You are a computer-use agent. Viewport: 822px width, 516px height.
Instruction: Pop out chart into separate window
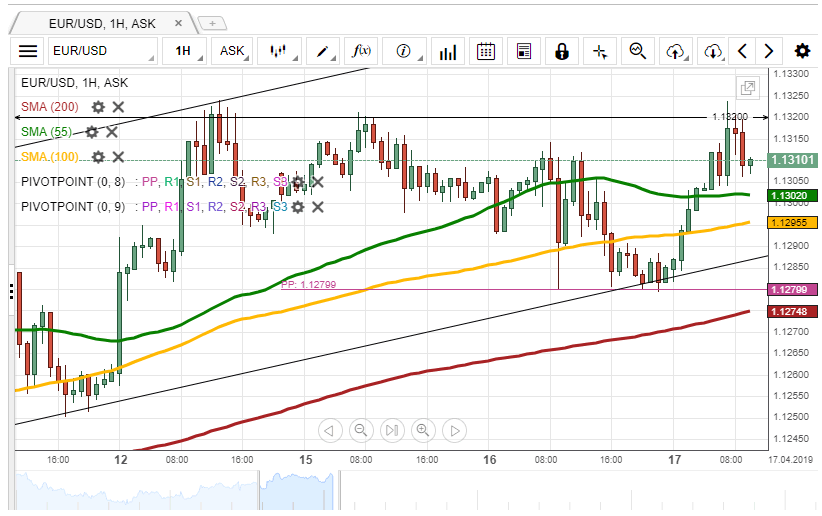coord(747,88)
